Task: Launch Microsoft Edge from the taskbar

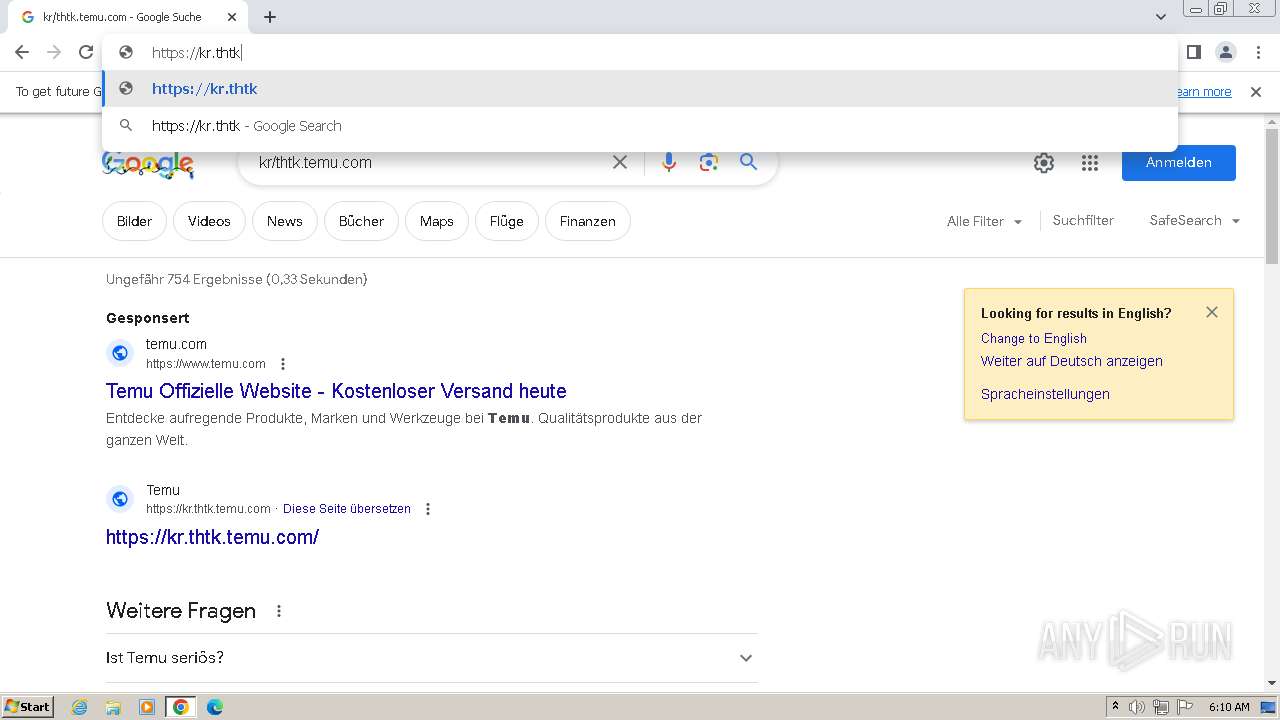Action: 215,707
